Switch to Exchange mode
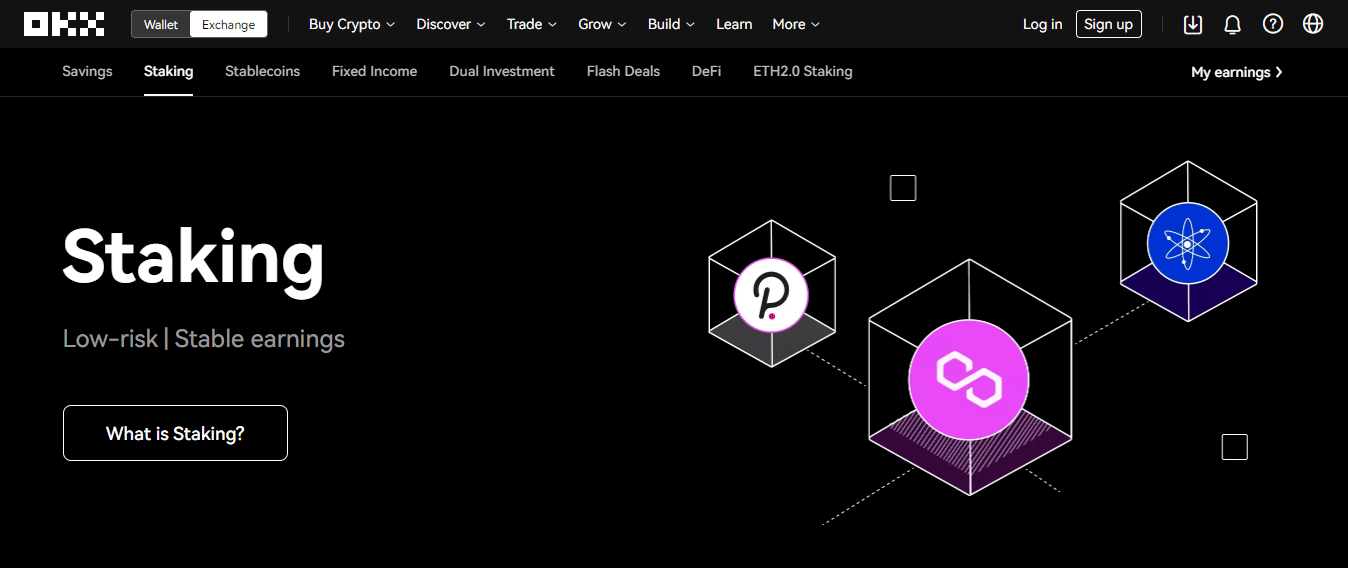The image size is (1348, 568). (229, 25)
